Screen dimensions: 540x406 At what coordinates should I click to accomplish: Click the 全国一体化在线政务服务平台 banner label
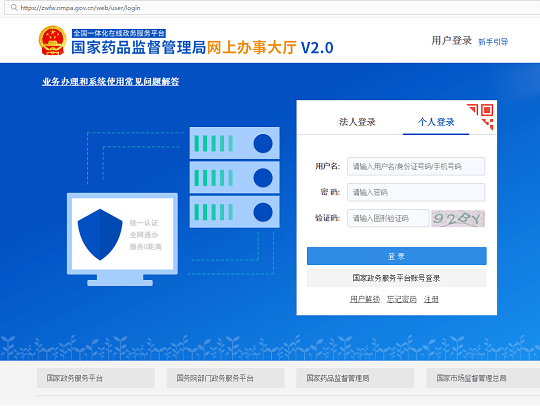click(119, 33)
